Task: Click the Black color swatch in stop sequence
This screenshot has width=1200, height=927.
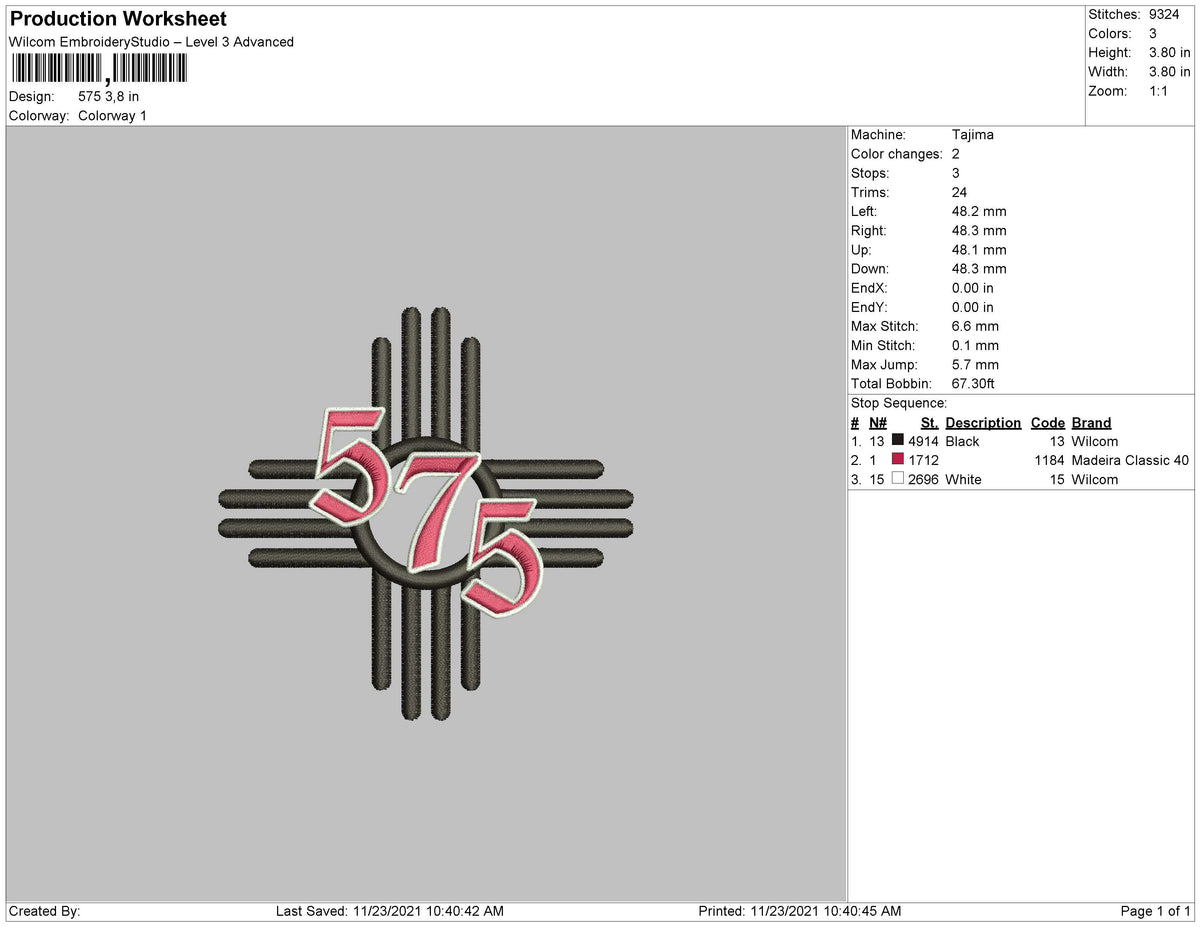Action: pyautogui.click(x=897, y=441)
